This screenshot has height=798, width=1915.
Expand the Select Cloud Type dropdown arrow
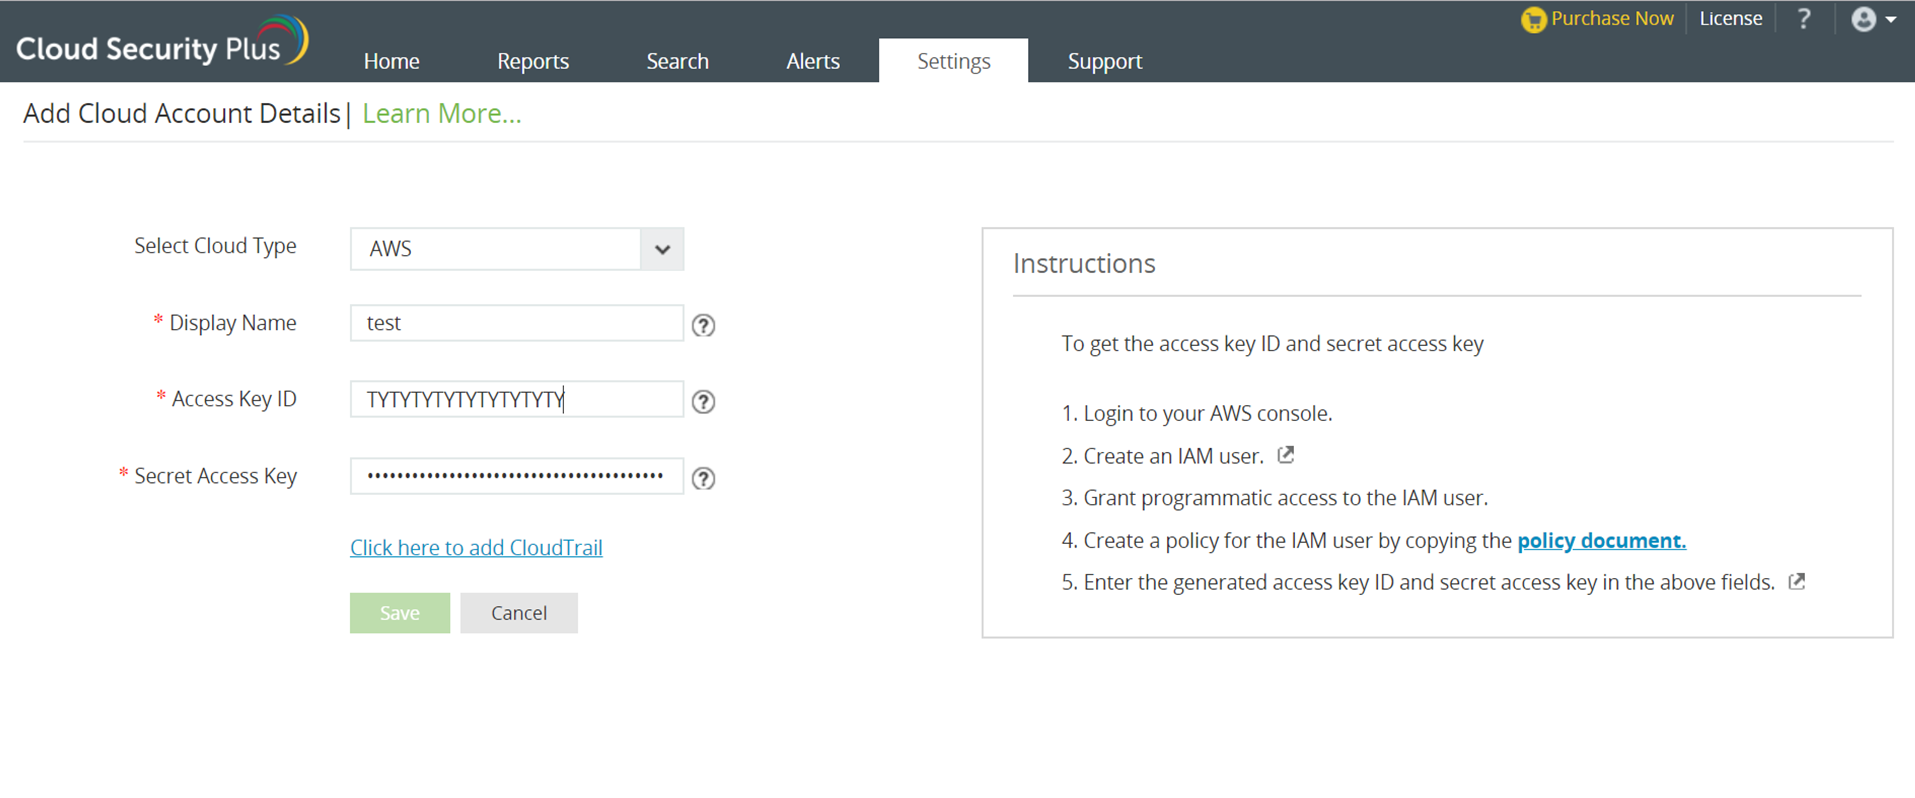click(662, 249)
